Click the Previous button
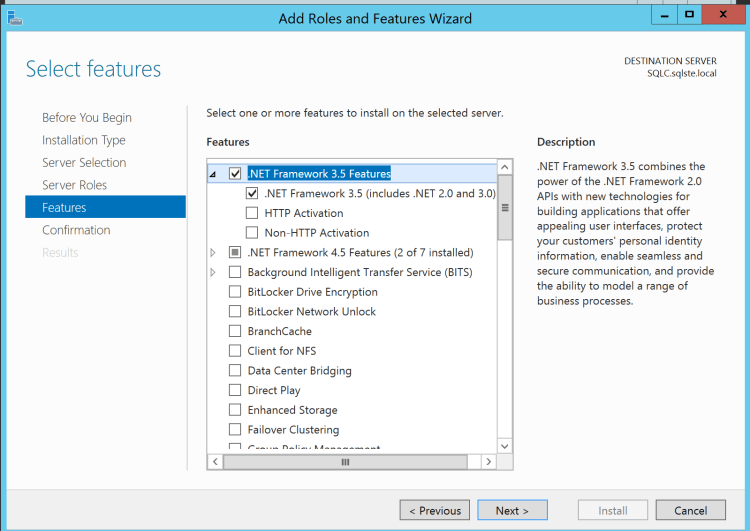This screenshot has width=750, height=531. coord(434,511)
